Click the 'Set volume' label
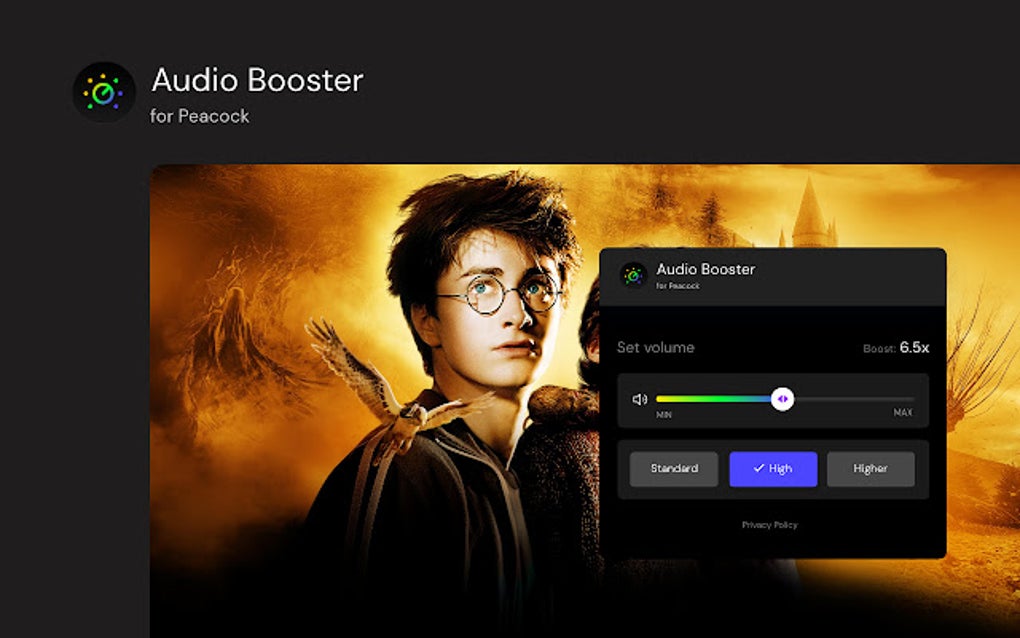1020x638 pixels. click(x=656, y=347)
